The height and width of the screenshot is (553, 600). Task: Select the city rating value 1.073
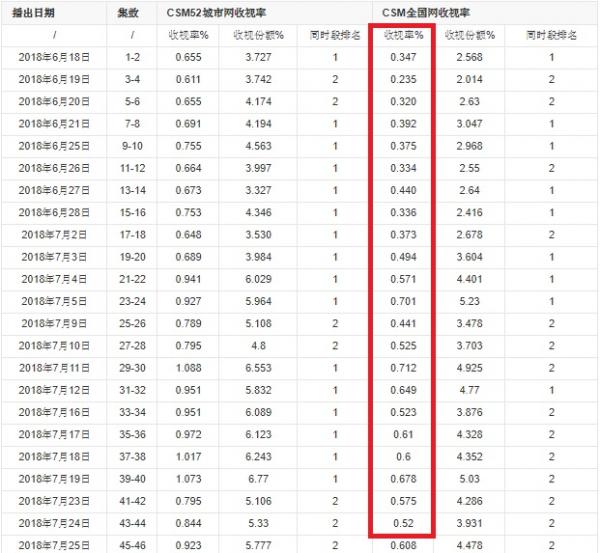click(x=188, y=479)
